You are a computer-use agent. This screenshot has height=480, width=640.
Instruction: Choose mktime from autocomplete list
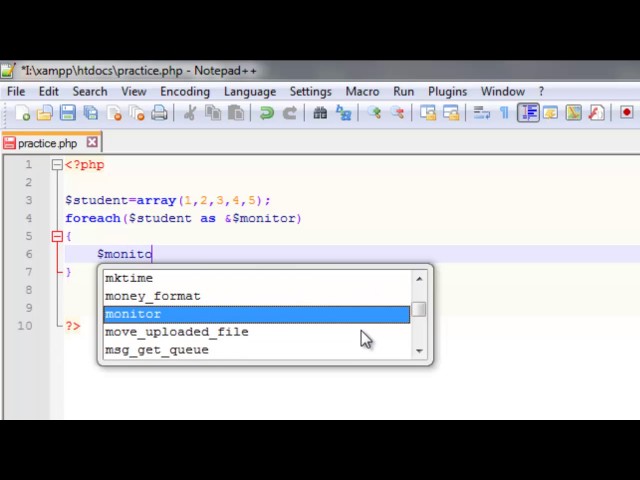click(x=257, y=278)
